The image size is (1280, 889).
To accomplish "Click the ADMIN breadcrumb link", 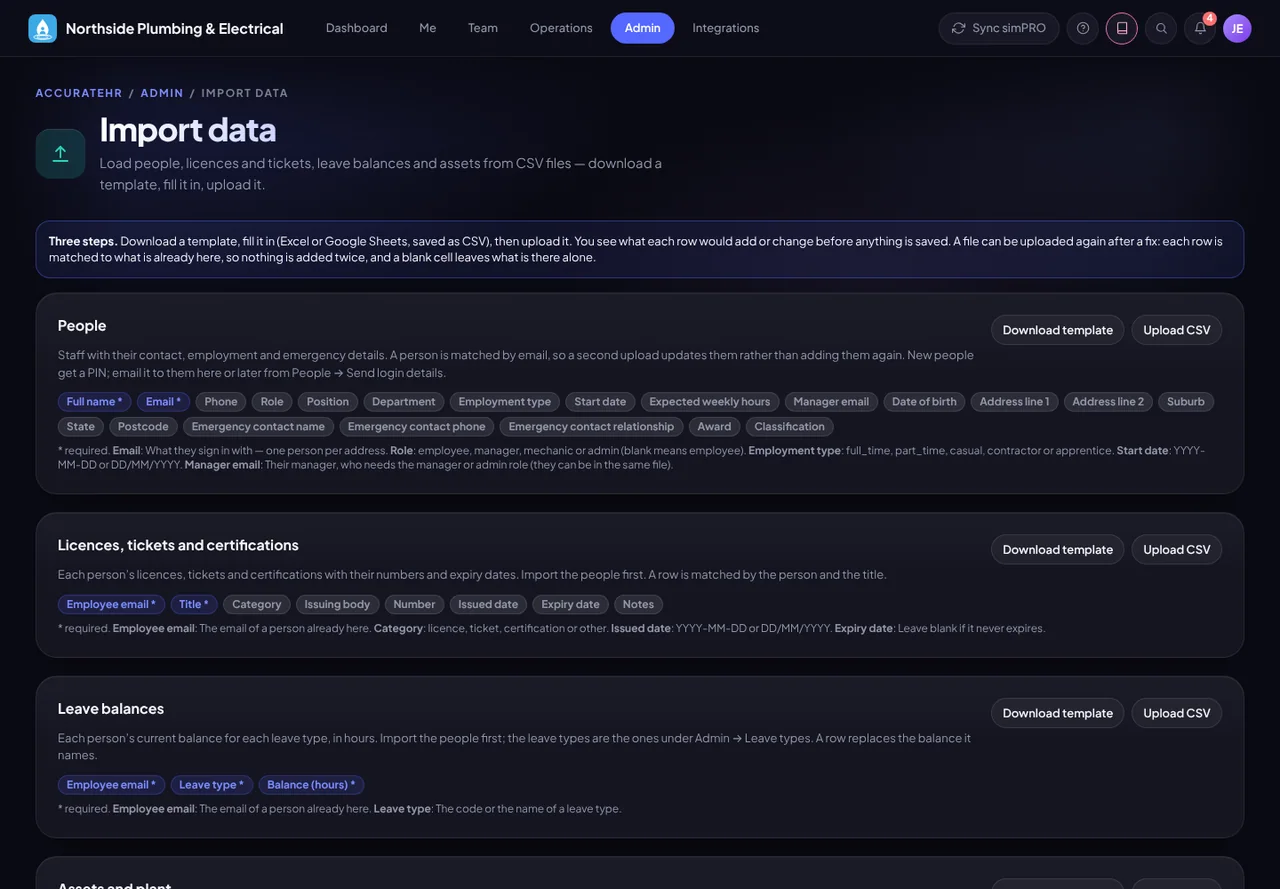I will 162,93.
